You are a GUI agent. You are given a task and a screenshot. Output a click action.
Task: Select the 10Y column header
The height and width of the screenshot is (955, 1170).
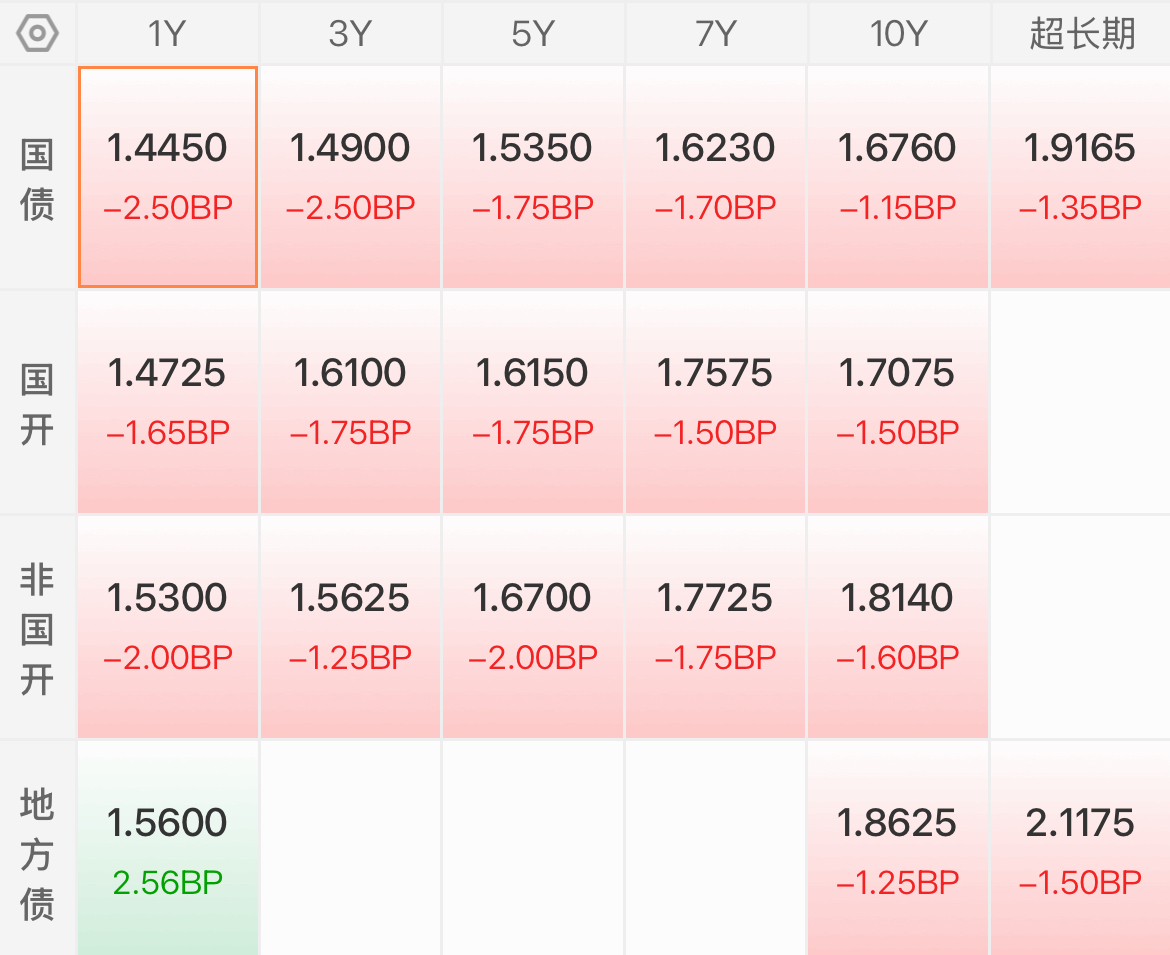point(898,34)
